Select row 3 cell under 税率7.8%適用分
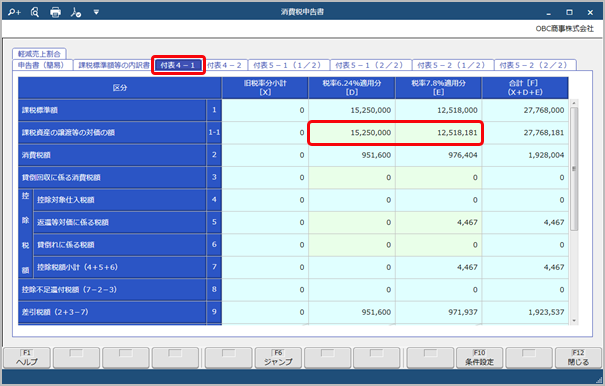This screenshot has width=605, height=386. (x=438, y=178)
